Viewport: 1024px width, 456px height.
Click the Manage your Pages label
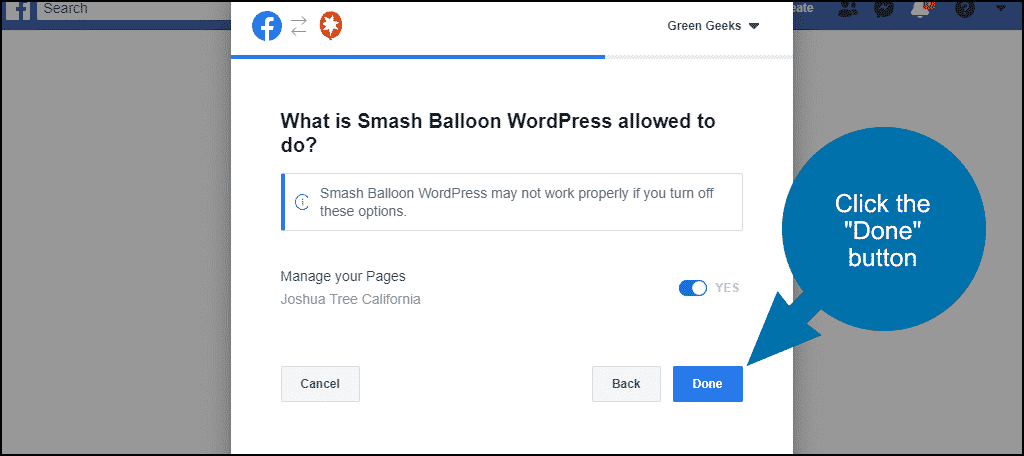[x=343, y=276]
